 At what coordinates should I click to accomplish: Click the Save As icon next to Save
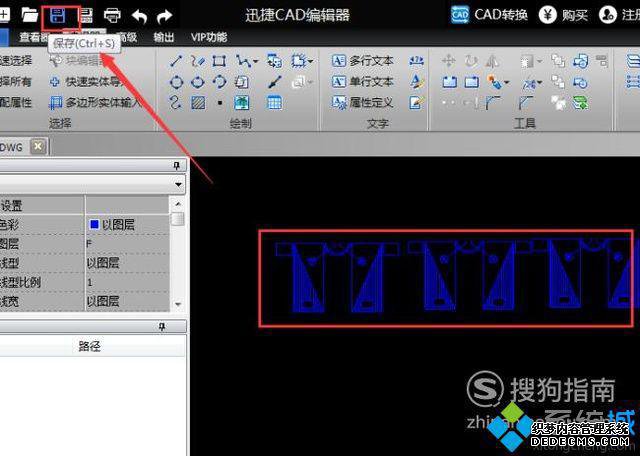(86, 16)
